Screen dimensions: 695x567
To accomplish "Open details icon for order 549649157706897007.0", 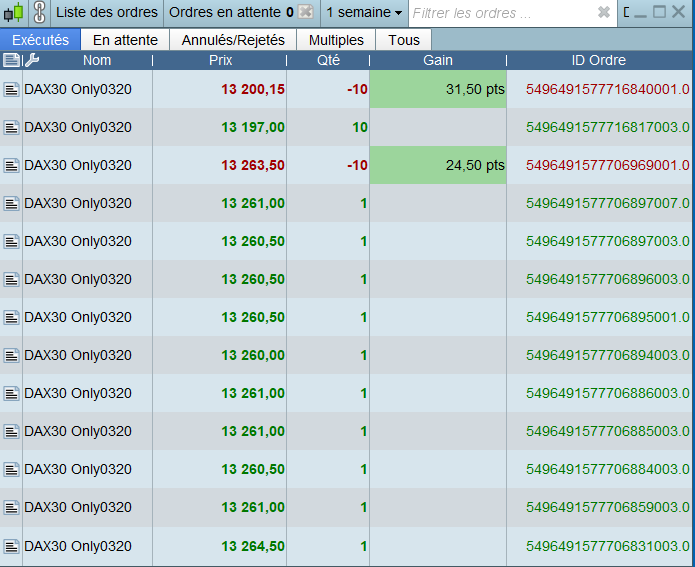I will pos(12,203).
